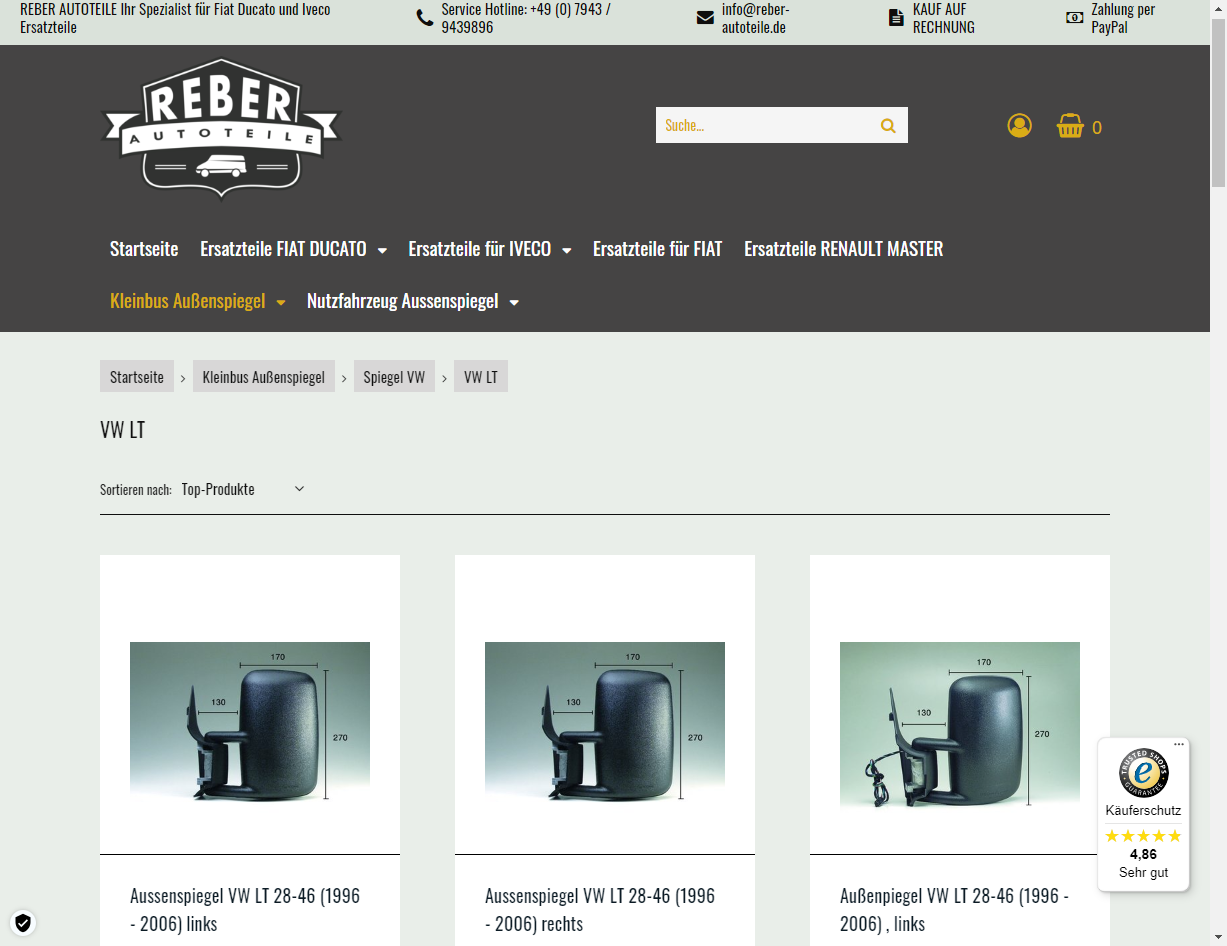Open the user account icon
This screenshot has width=1227, height=946.
click(x=1019, y=126)
